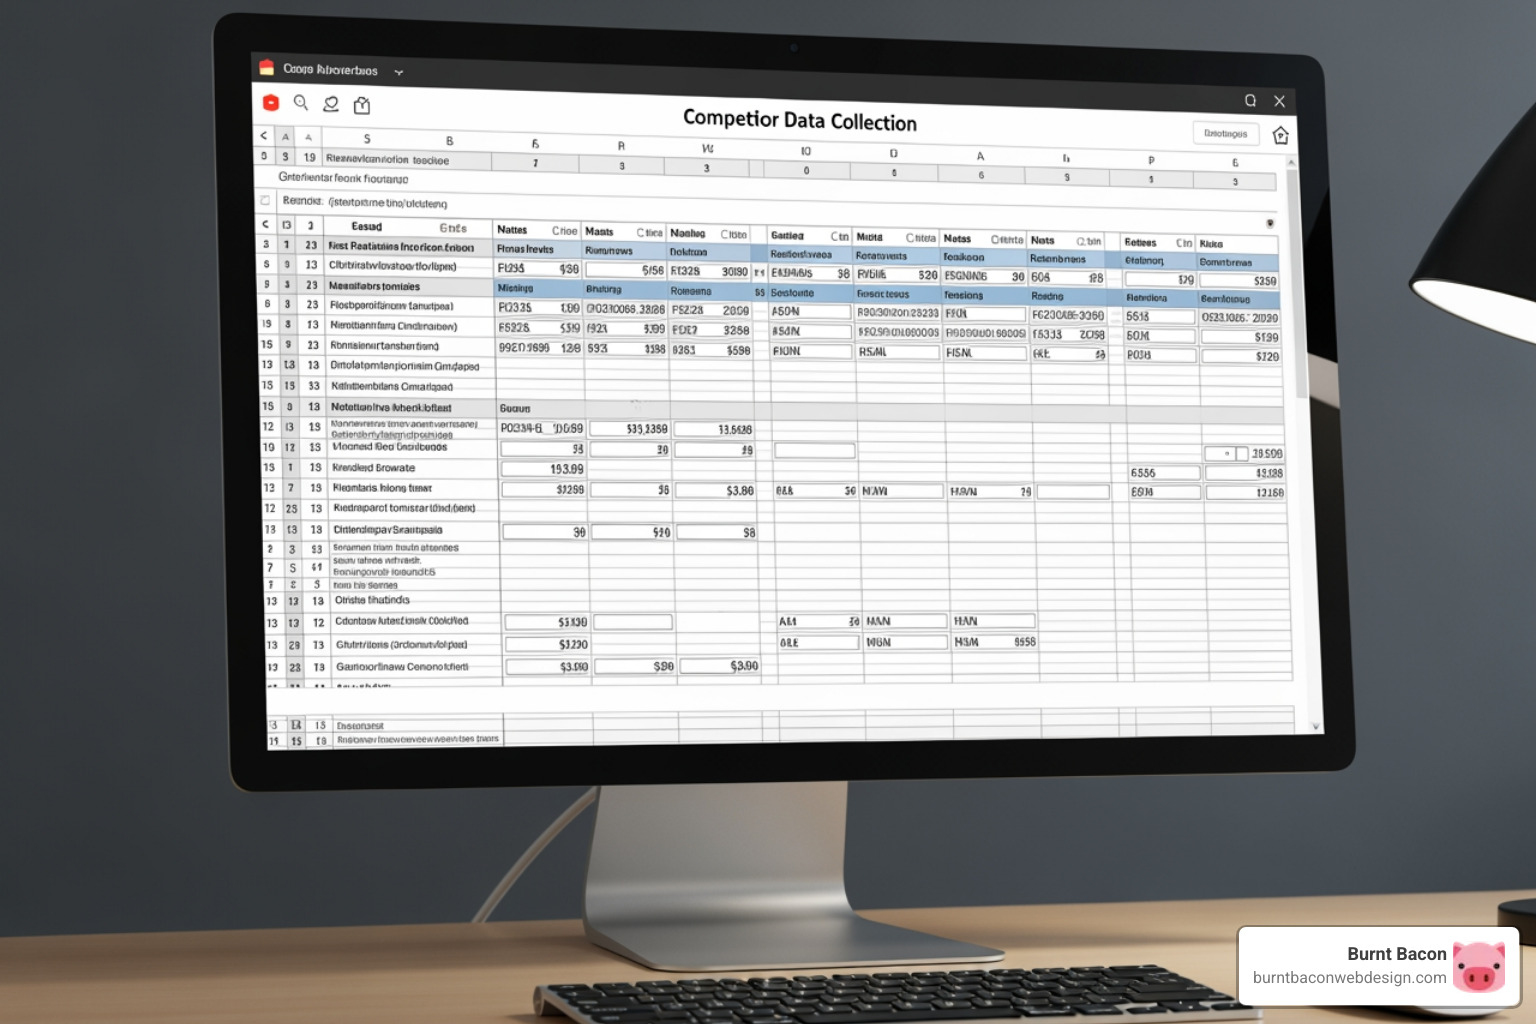Select the Misiings blue header cell

point(538,288)
